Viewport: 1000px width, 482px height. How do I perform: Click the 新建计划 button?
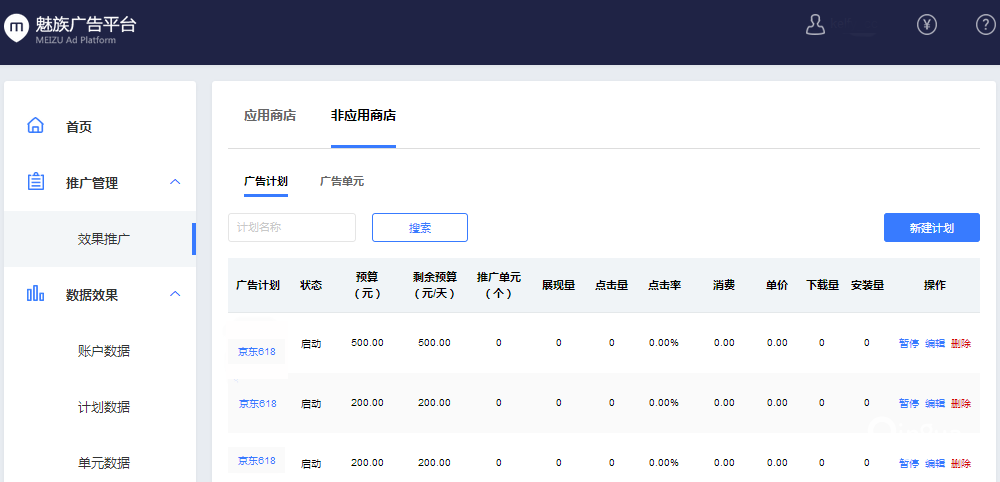[x=931, y=228]
